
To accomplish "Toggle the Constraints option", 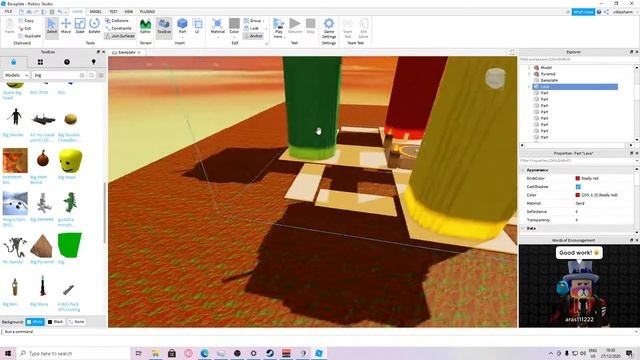I will (118, 28).
